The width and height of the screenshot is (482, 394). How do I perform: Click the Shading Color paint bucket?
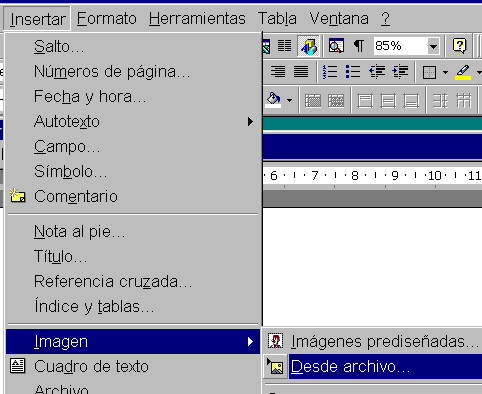pos(273,99)
